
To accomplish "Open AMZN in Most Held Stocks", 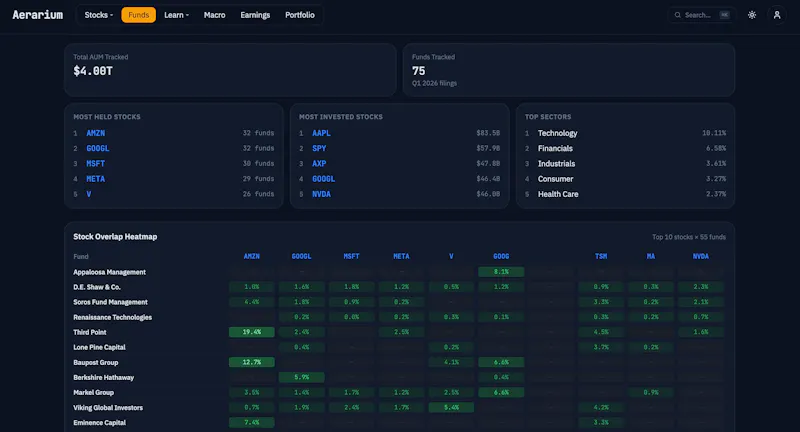I will click(95, 133).
